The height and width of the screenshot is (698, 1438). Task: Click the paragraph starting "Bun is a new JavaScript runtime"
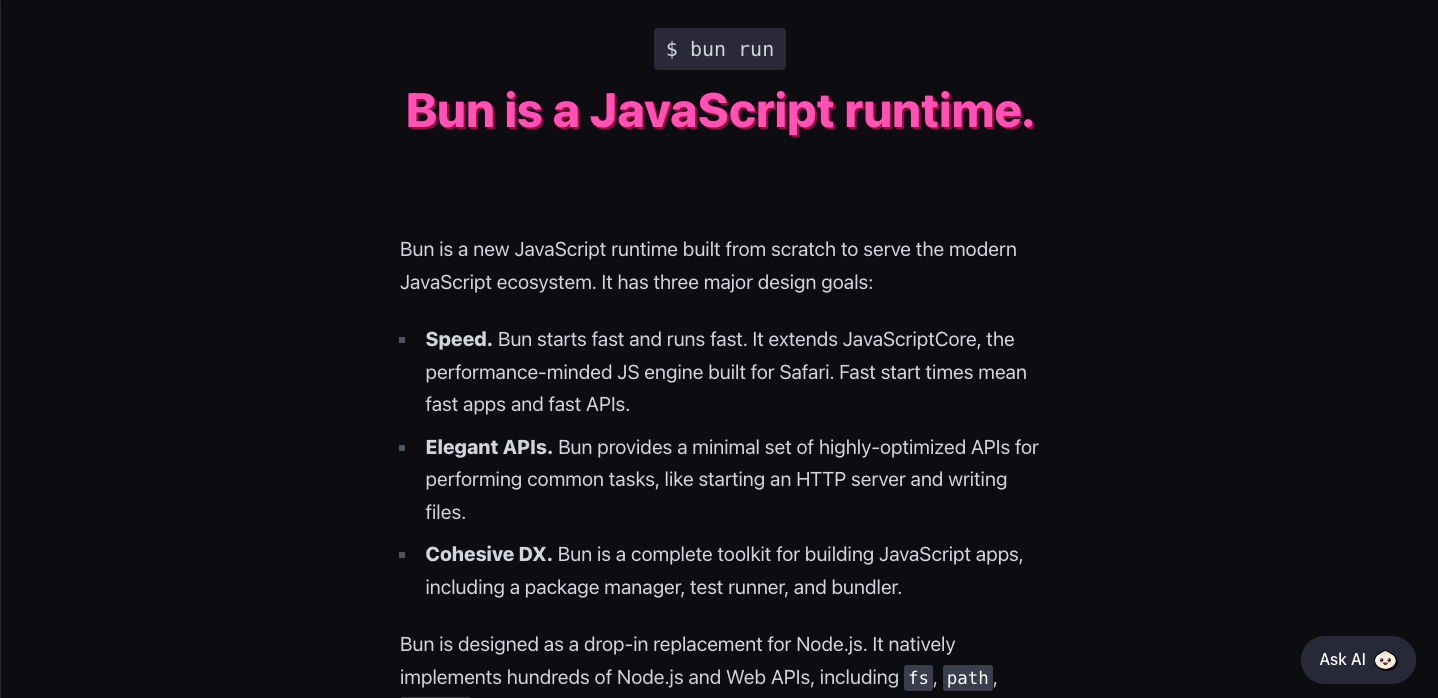click(708, 265)
